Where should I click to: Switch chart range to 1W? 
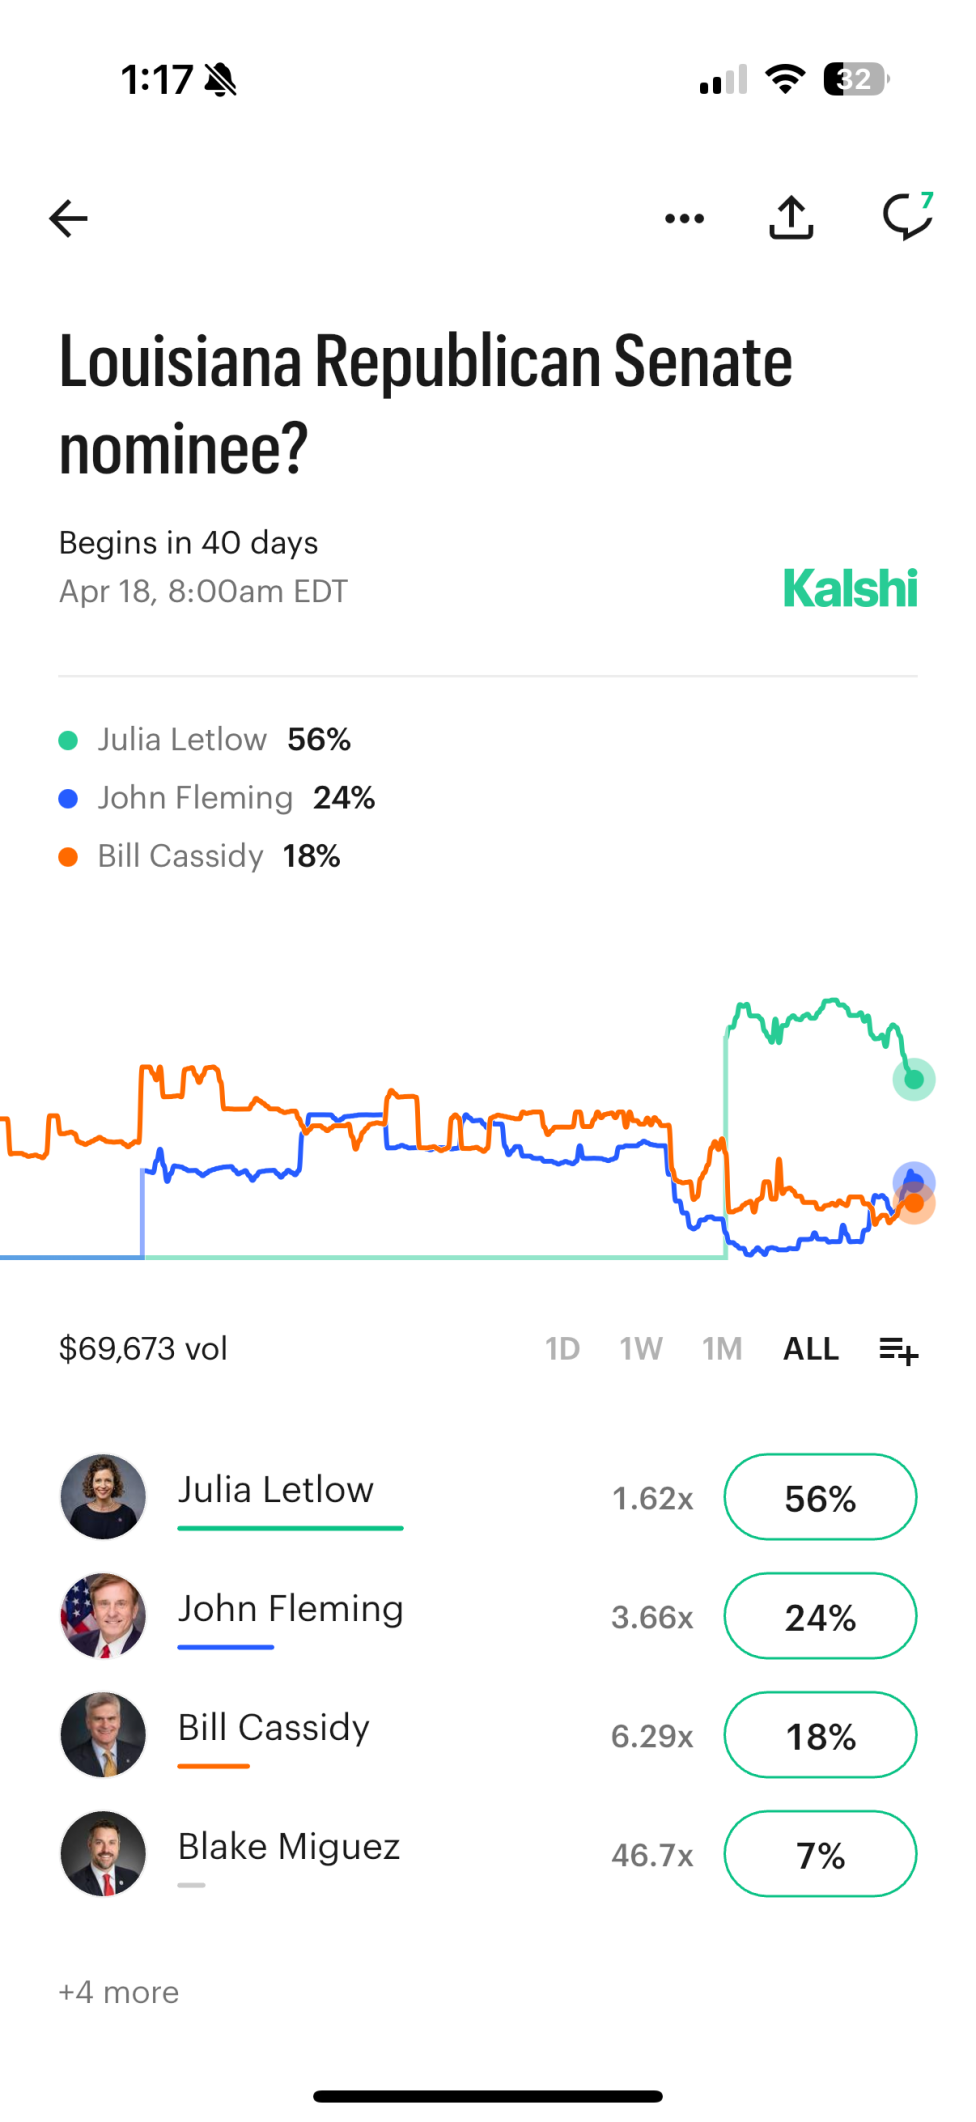tap(641, 1349)
